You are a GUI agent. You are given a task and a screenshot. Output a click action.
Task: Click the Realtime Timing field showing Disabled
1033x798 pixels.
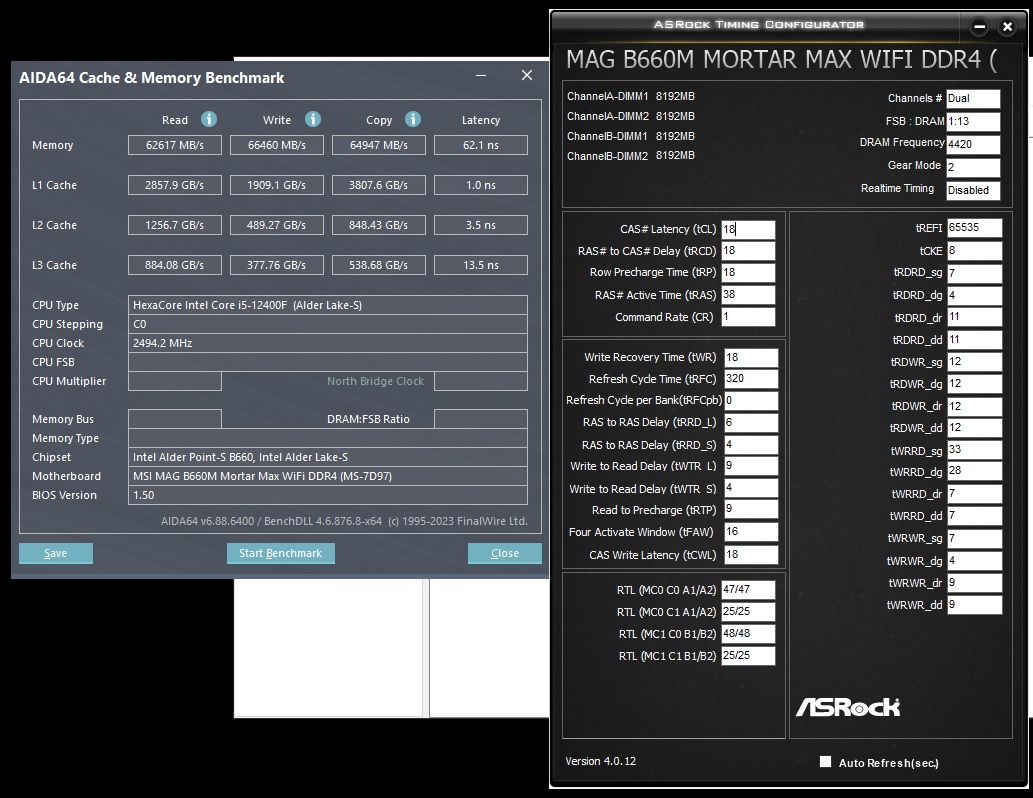[973, 190]
